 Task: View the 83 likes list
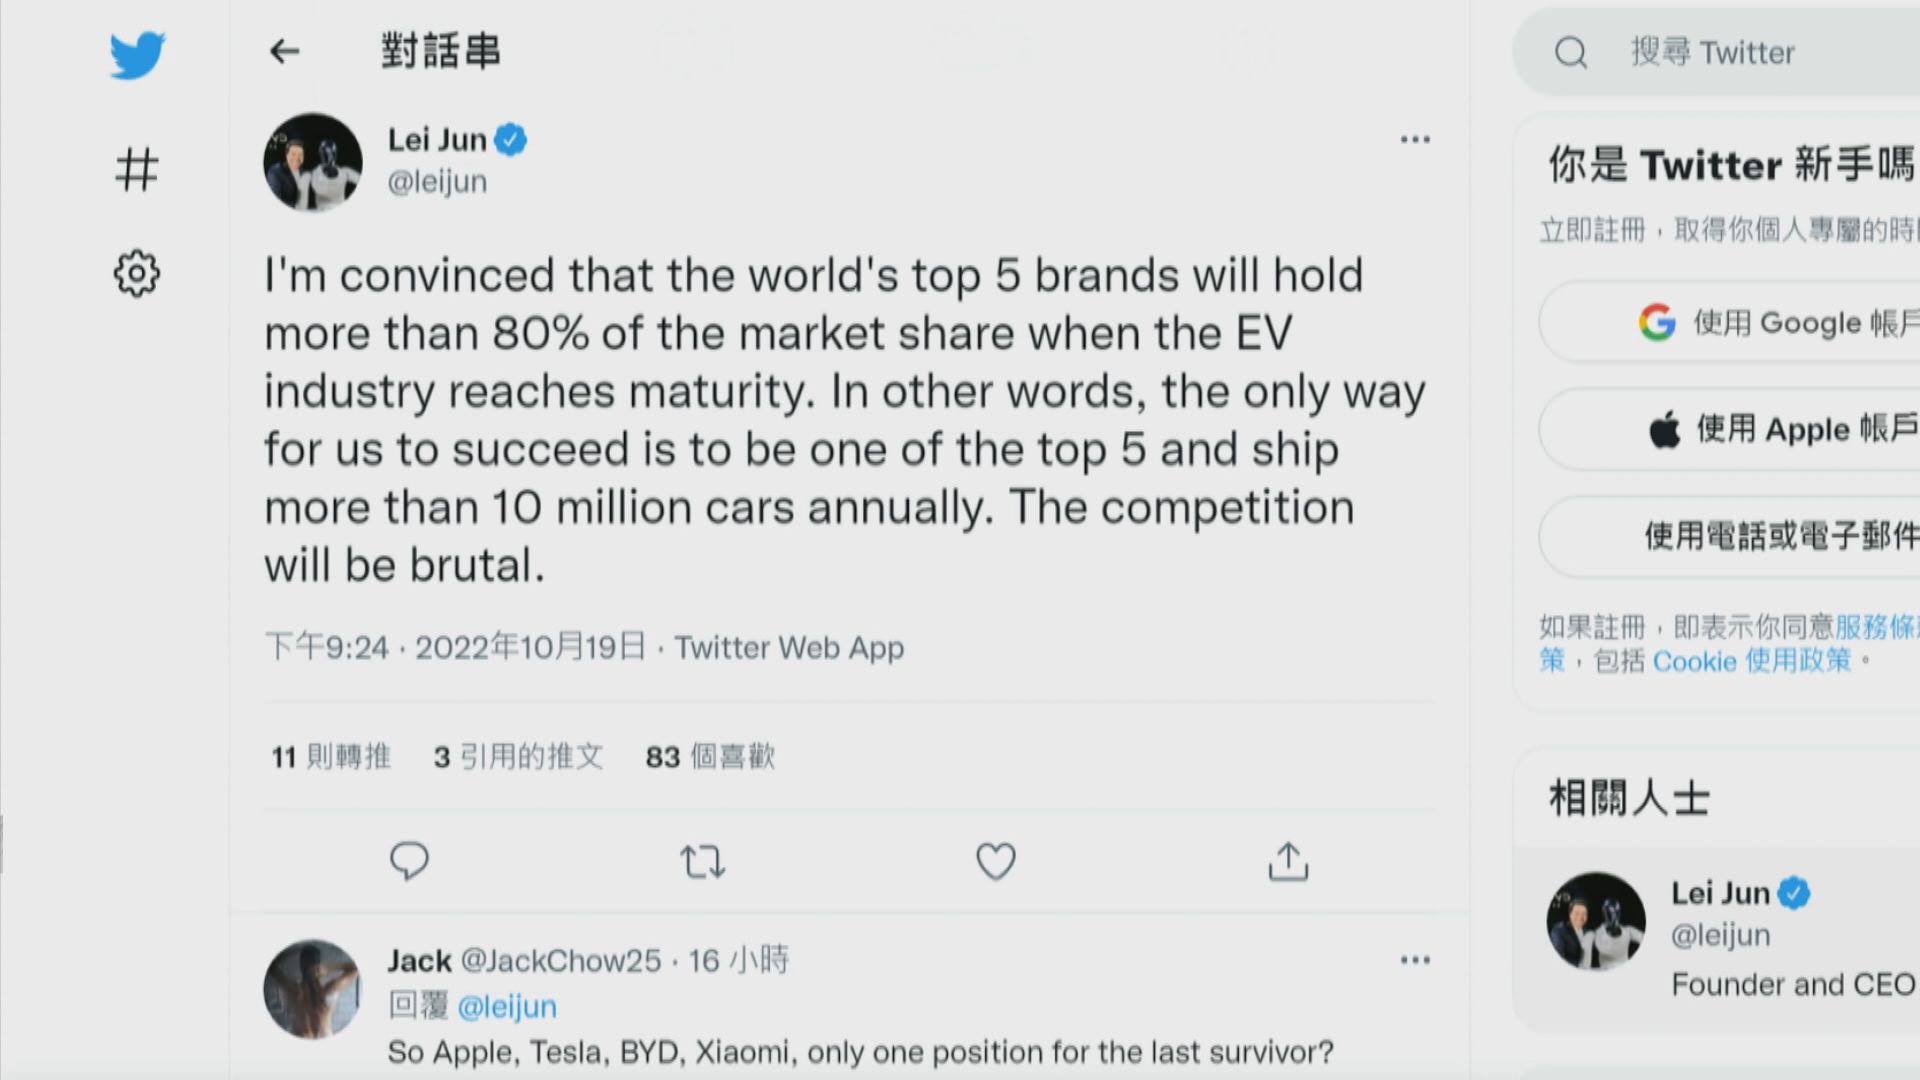710,757
